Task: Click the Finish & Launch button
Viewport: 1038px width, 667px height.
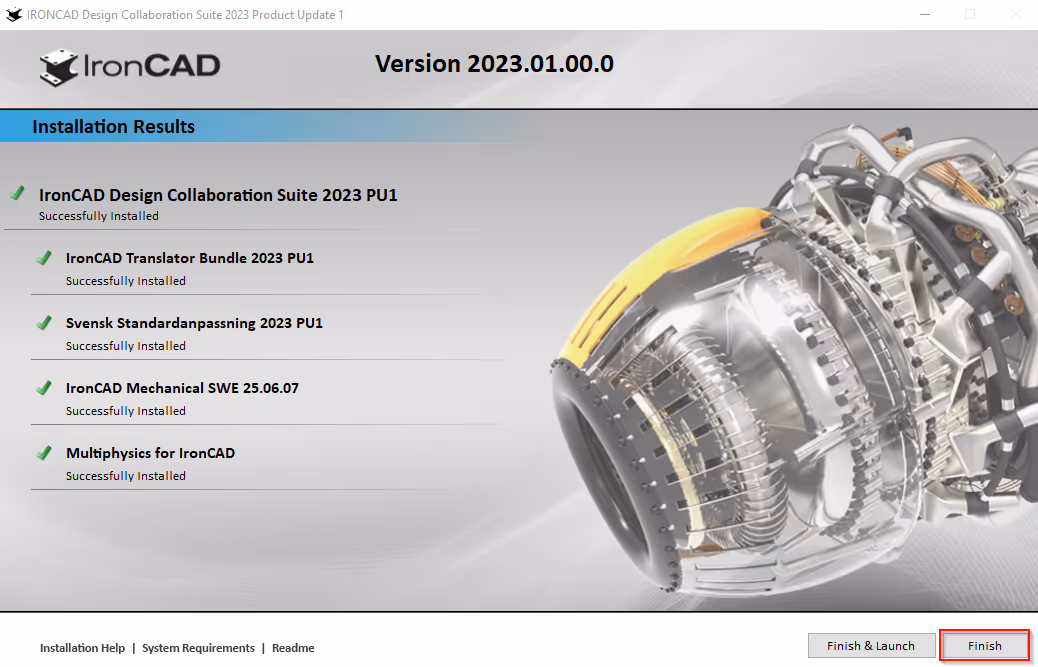Action: [871, 646]
